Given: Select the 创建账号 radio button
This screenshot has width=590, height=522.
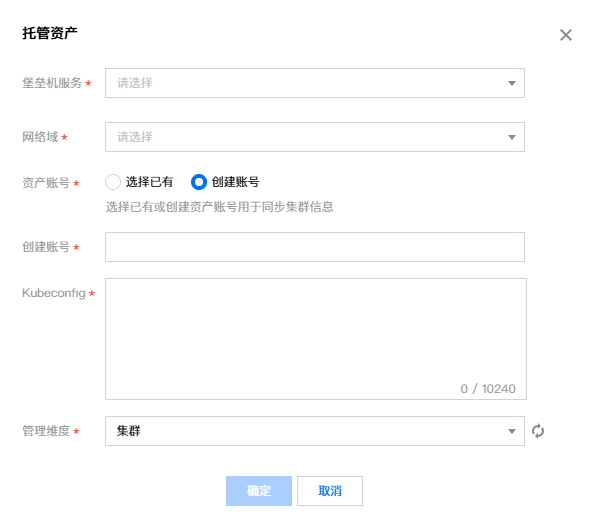Looking at the screenshot, I should tap(199, 182).
